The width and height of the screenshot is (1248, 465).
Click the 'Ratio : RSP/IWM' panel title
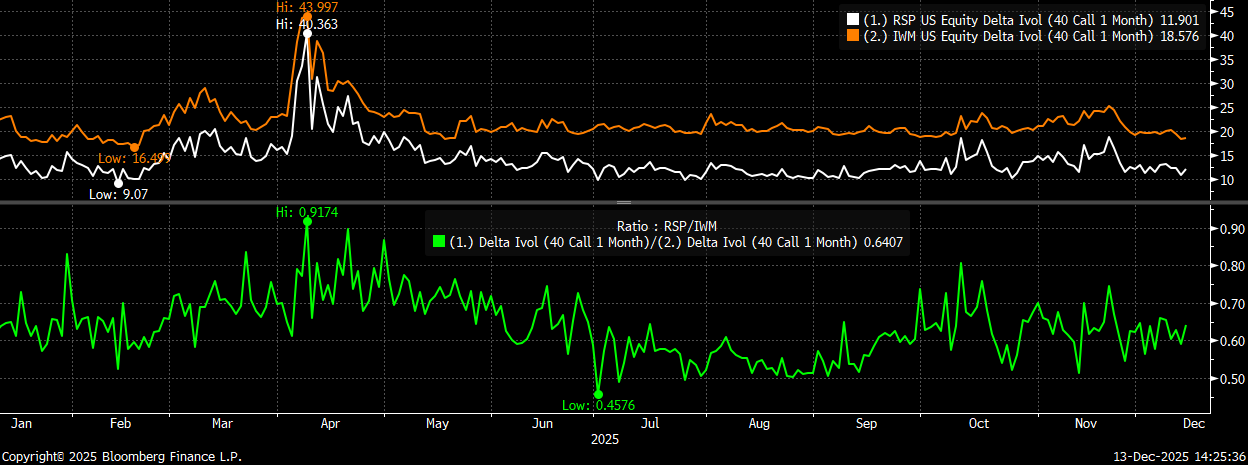[667, 225]
